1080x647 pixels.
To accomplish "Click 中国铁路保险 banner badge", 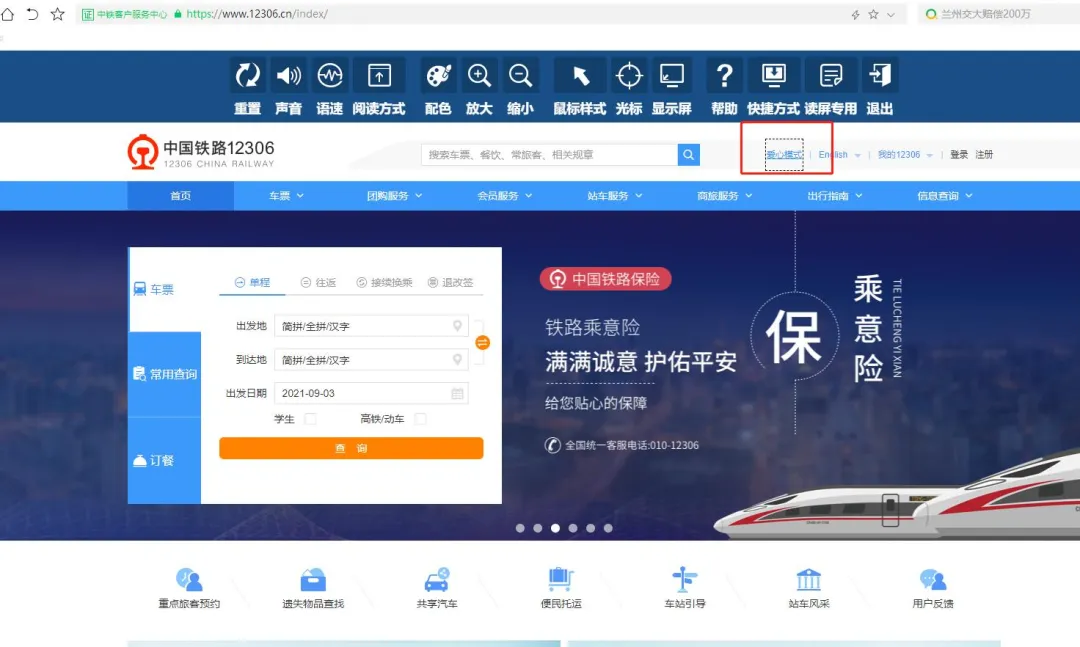I will [x=605, y=279].
